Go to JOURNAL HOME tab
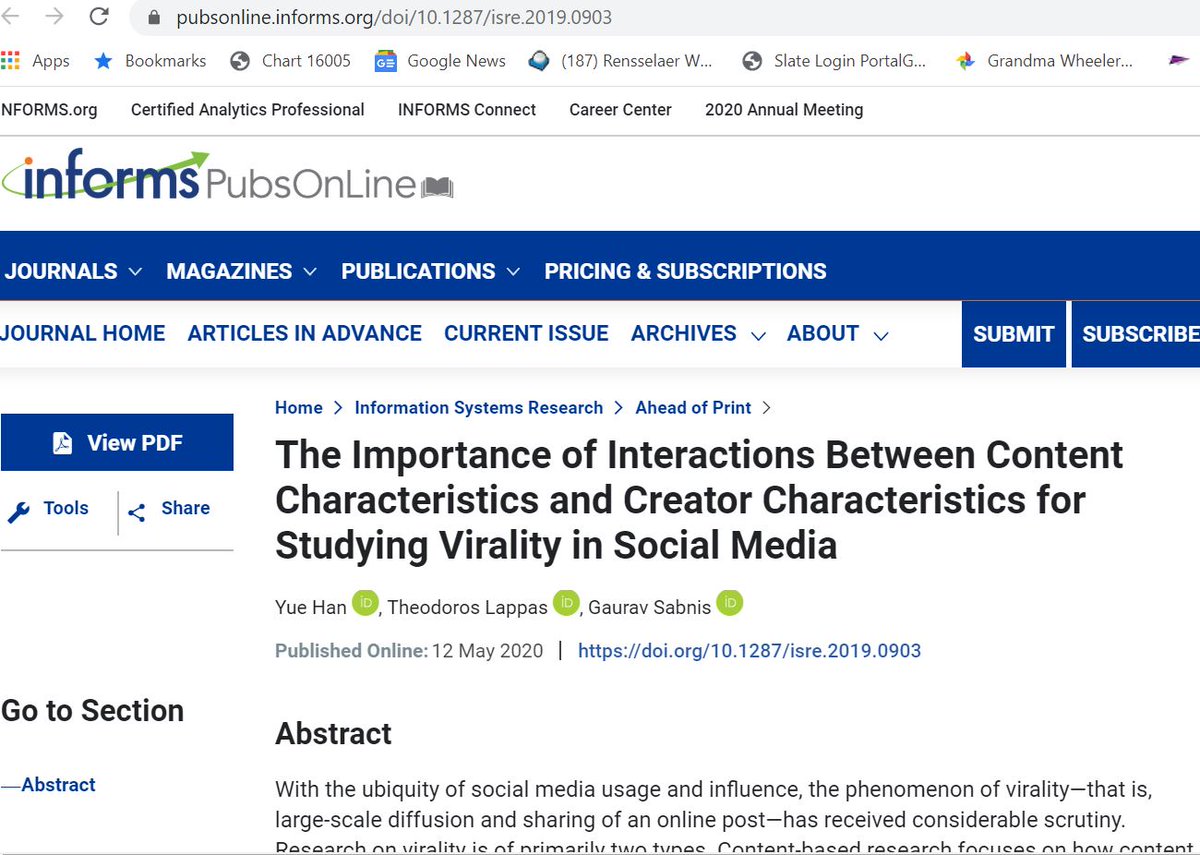The width and height of the screenshot is (1200, 855). point(83,333)
